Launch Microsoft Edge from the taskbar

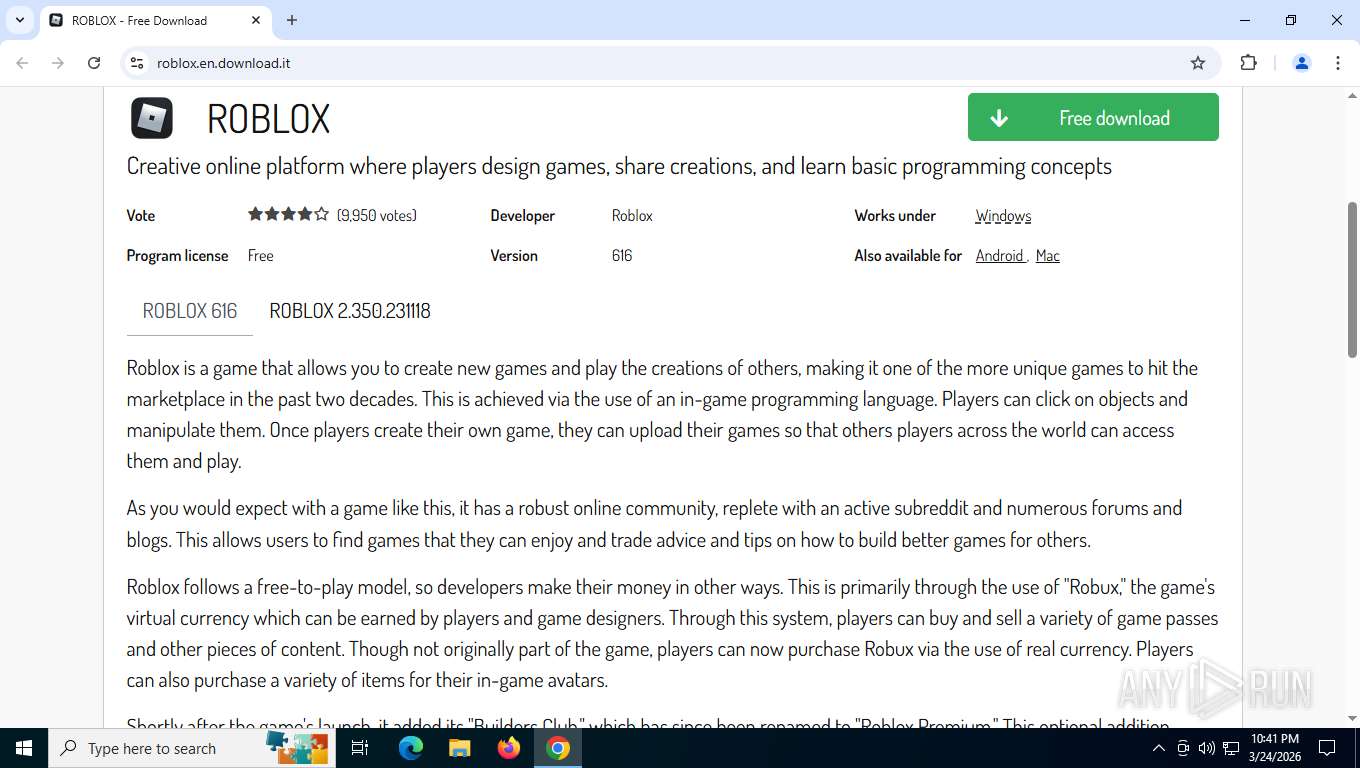411,748
